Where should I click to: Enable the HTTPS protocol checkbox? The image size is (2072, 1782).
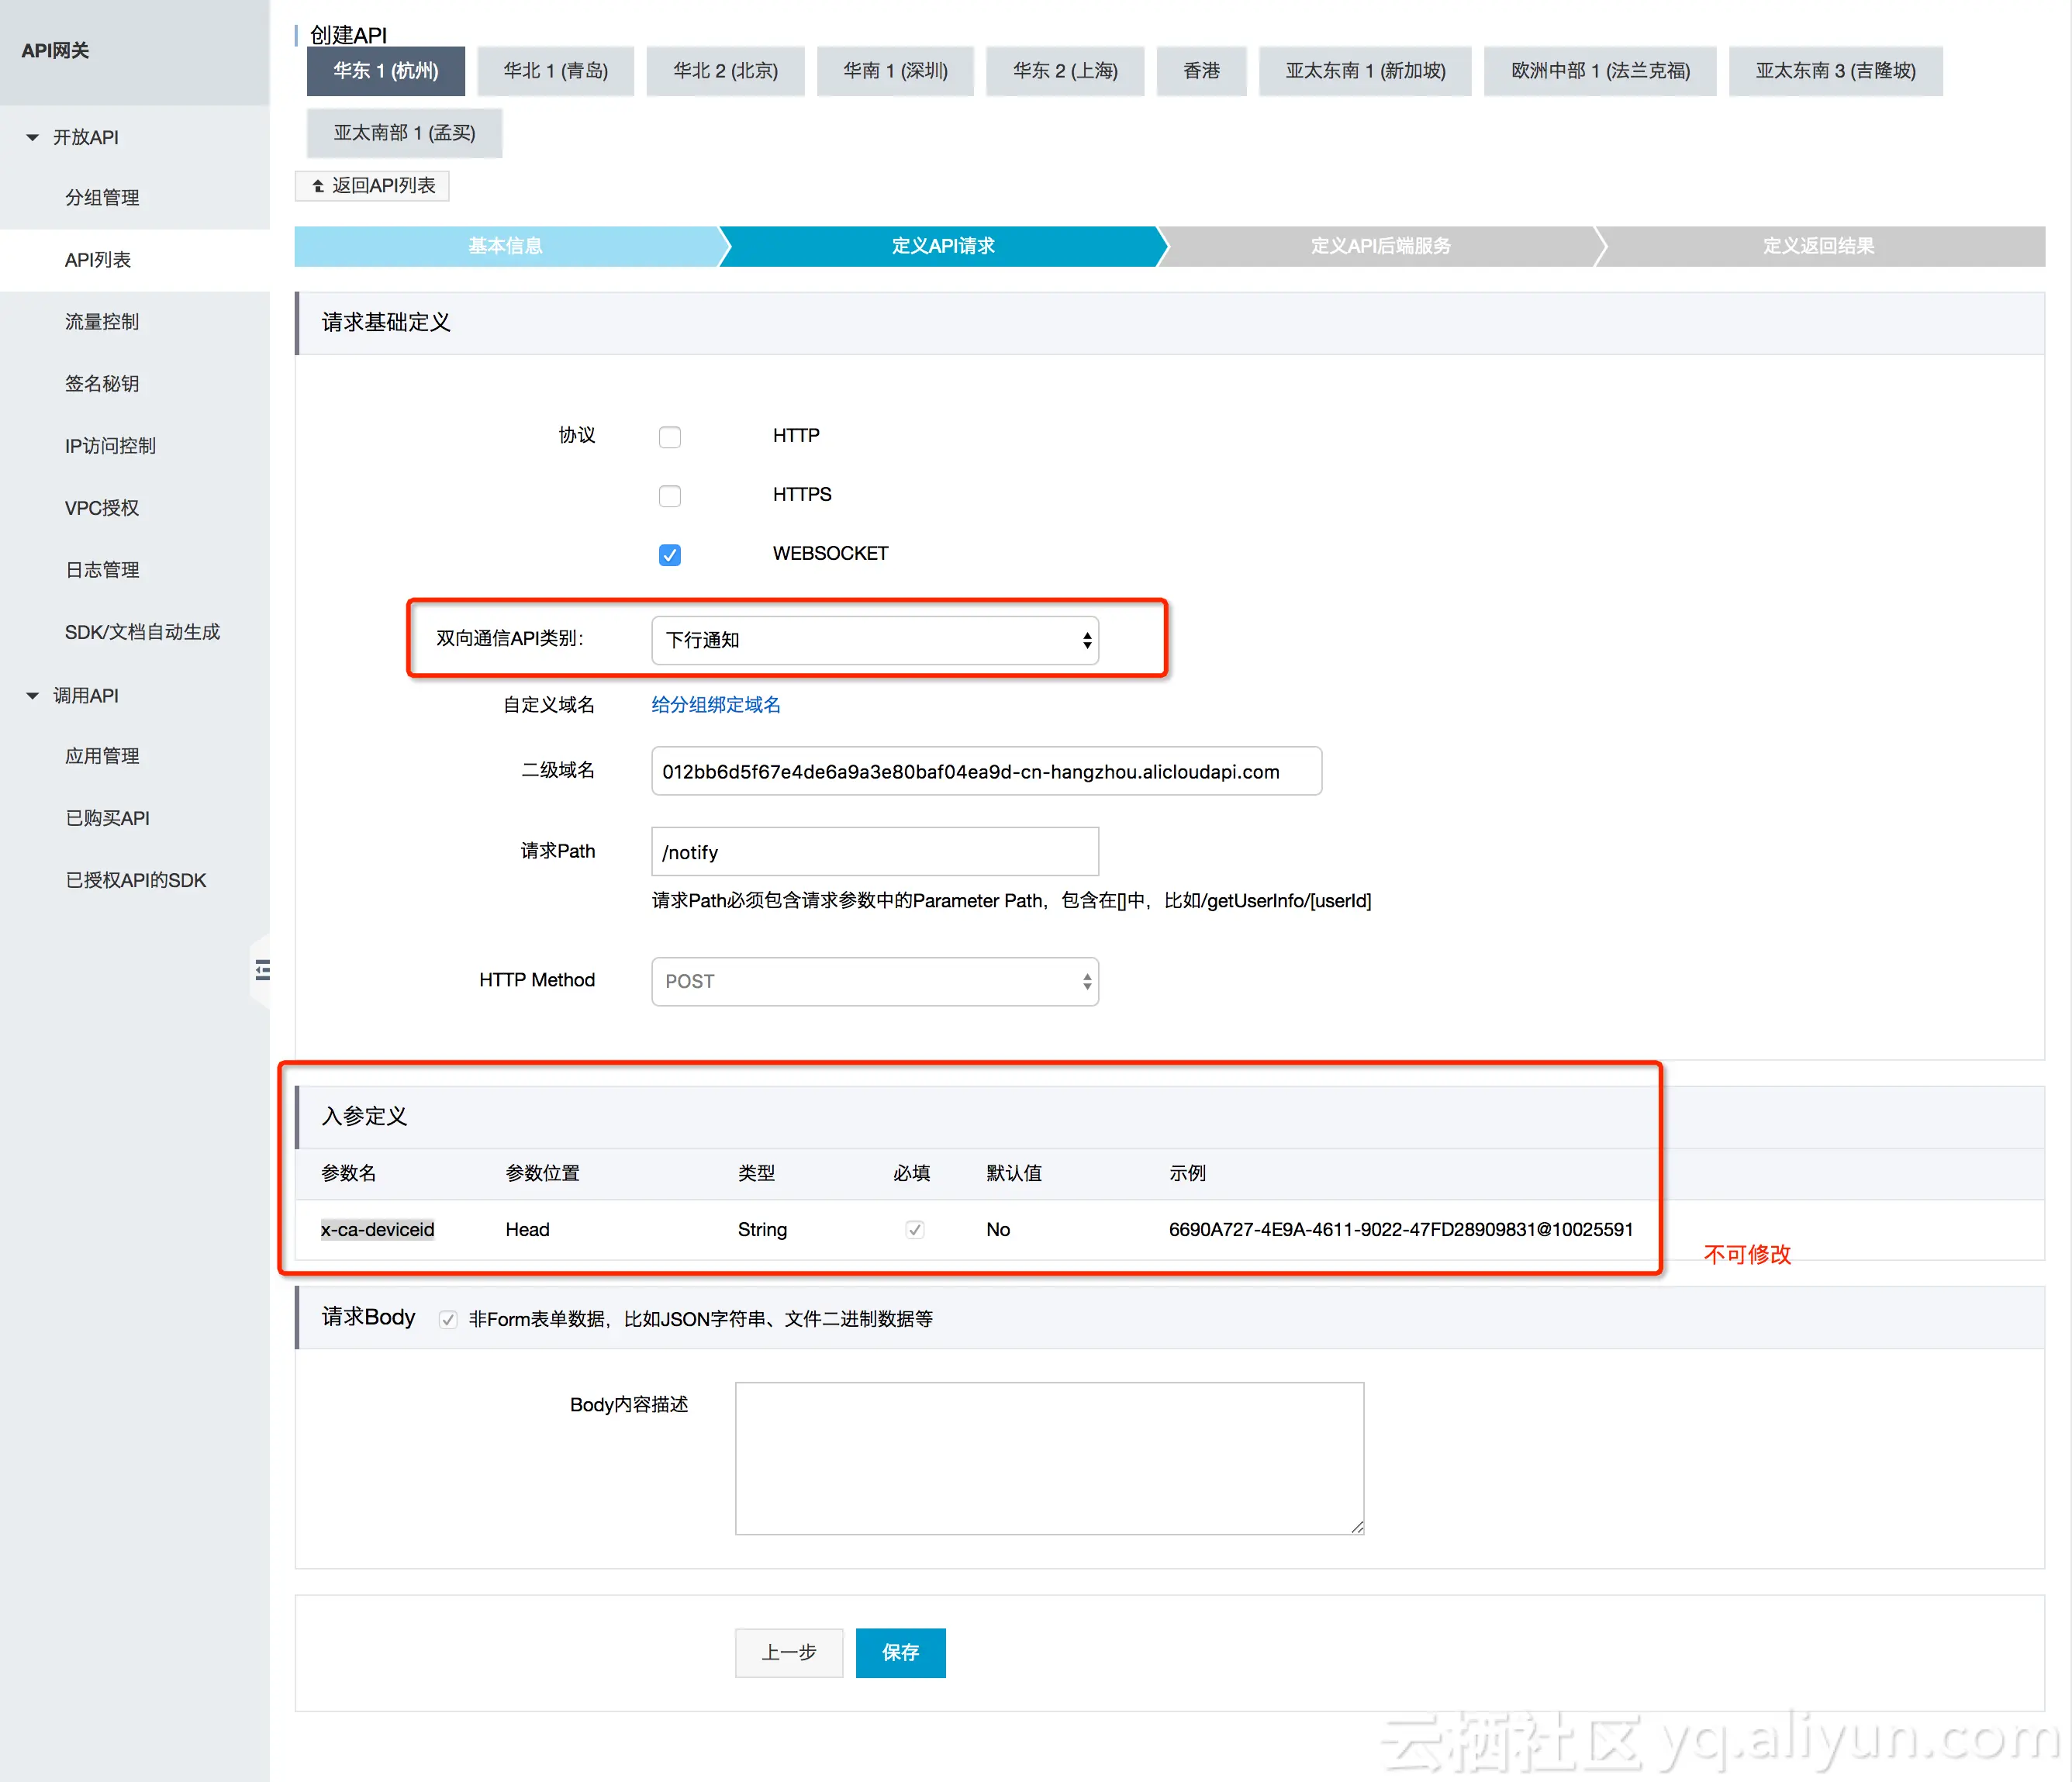[669, 496]
